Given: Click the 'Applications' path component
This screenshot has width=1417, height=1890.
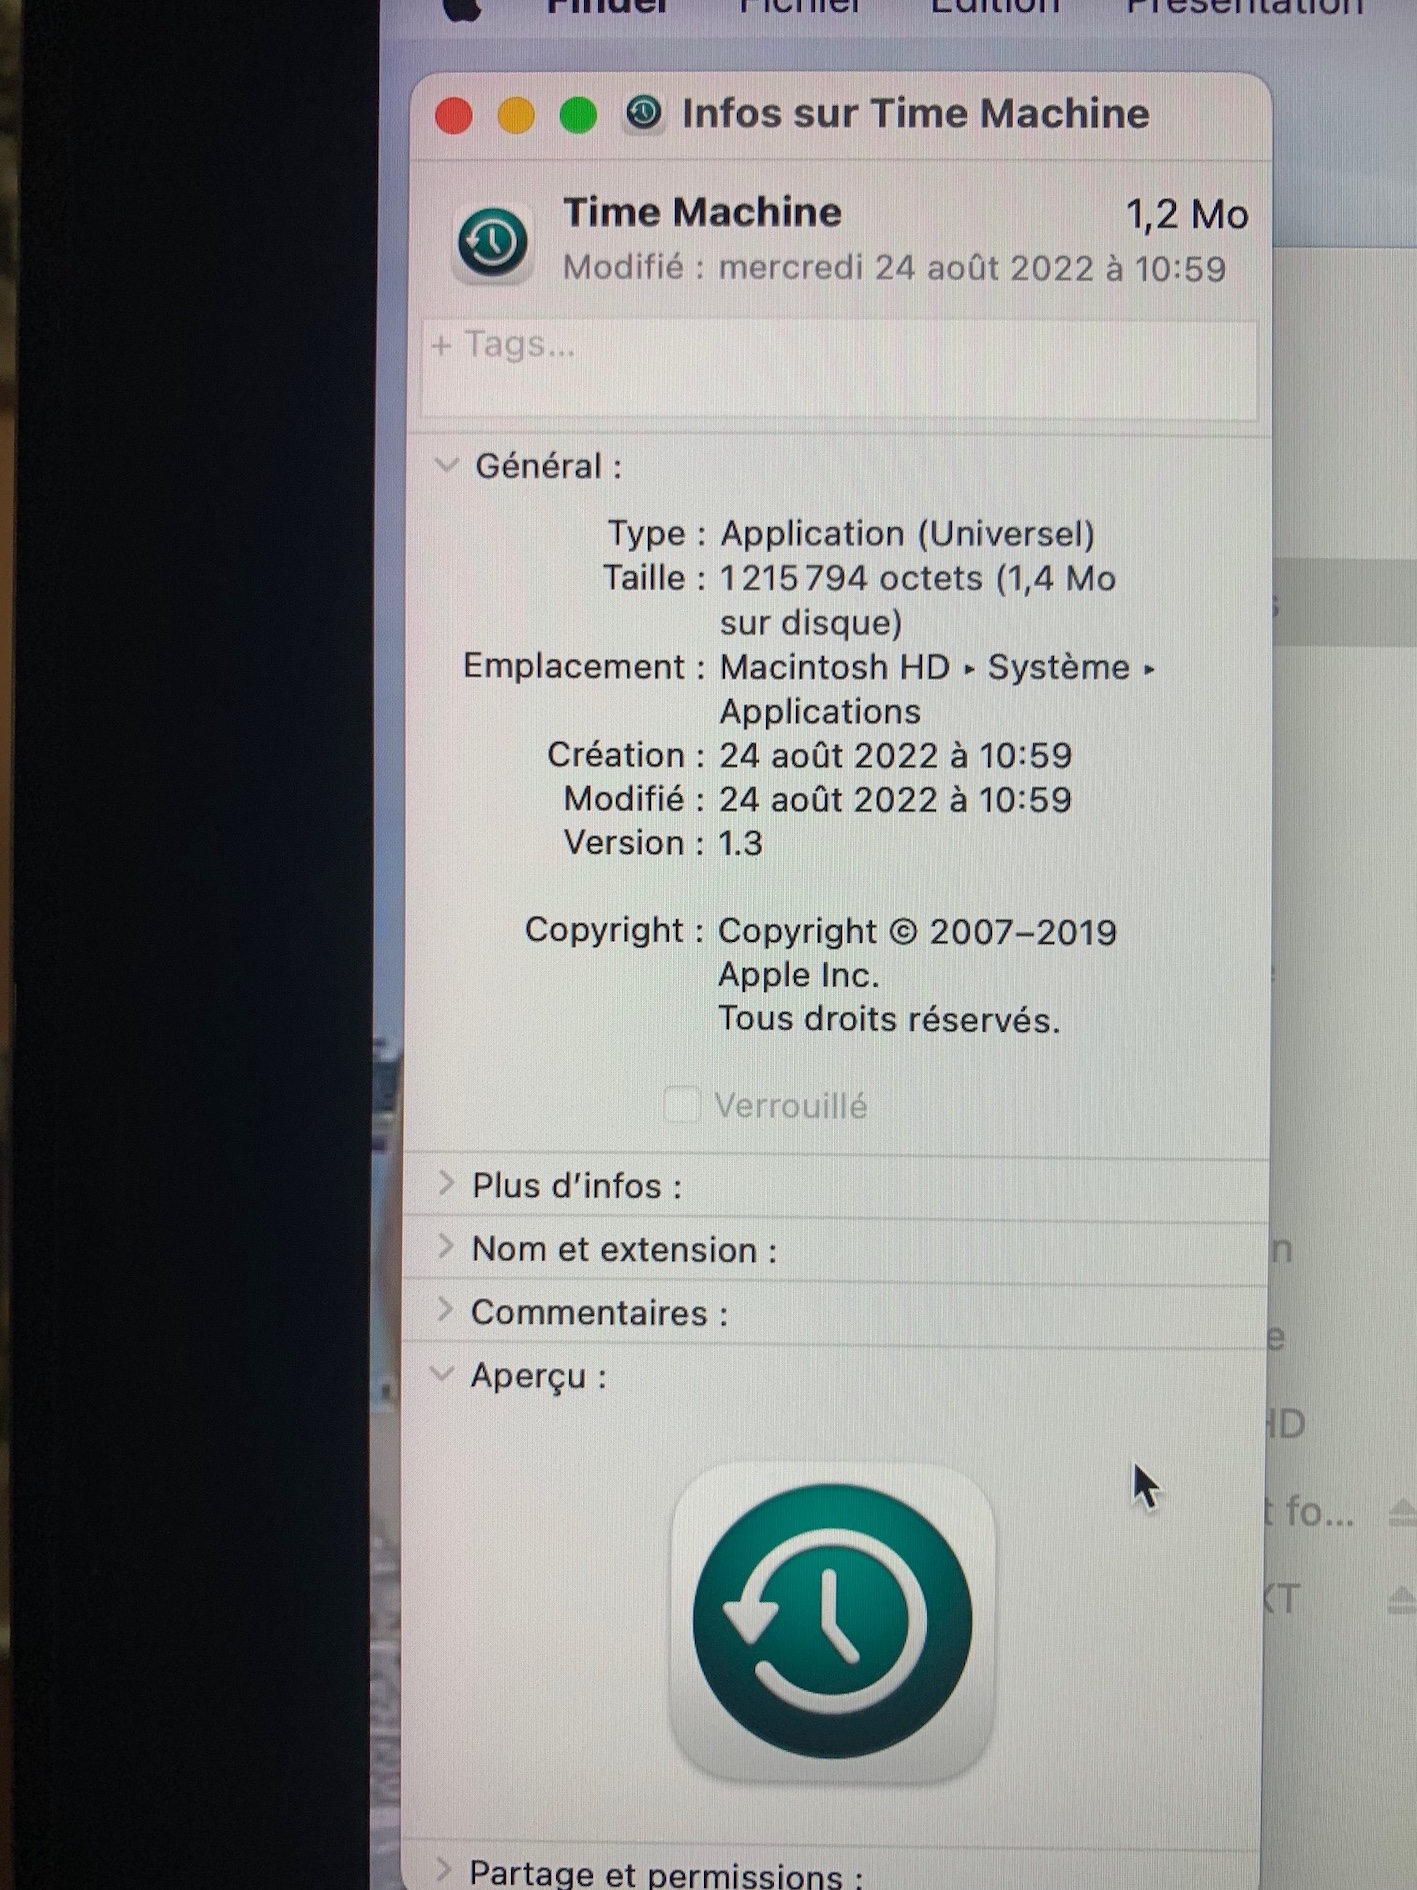Looking at the screenshot, I should click(820, 711).
